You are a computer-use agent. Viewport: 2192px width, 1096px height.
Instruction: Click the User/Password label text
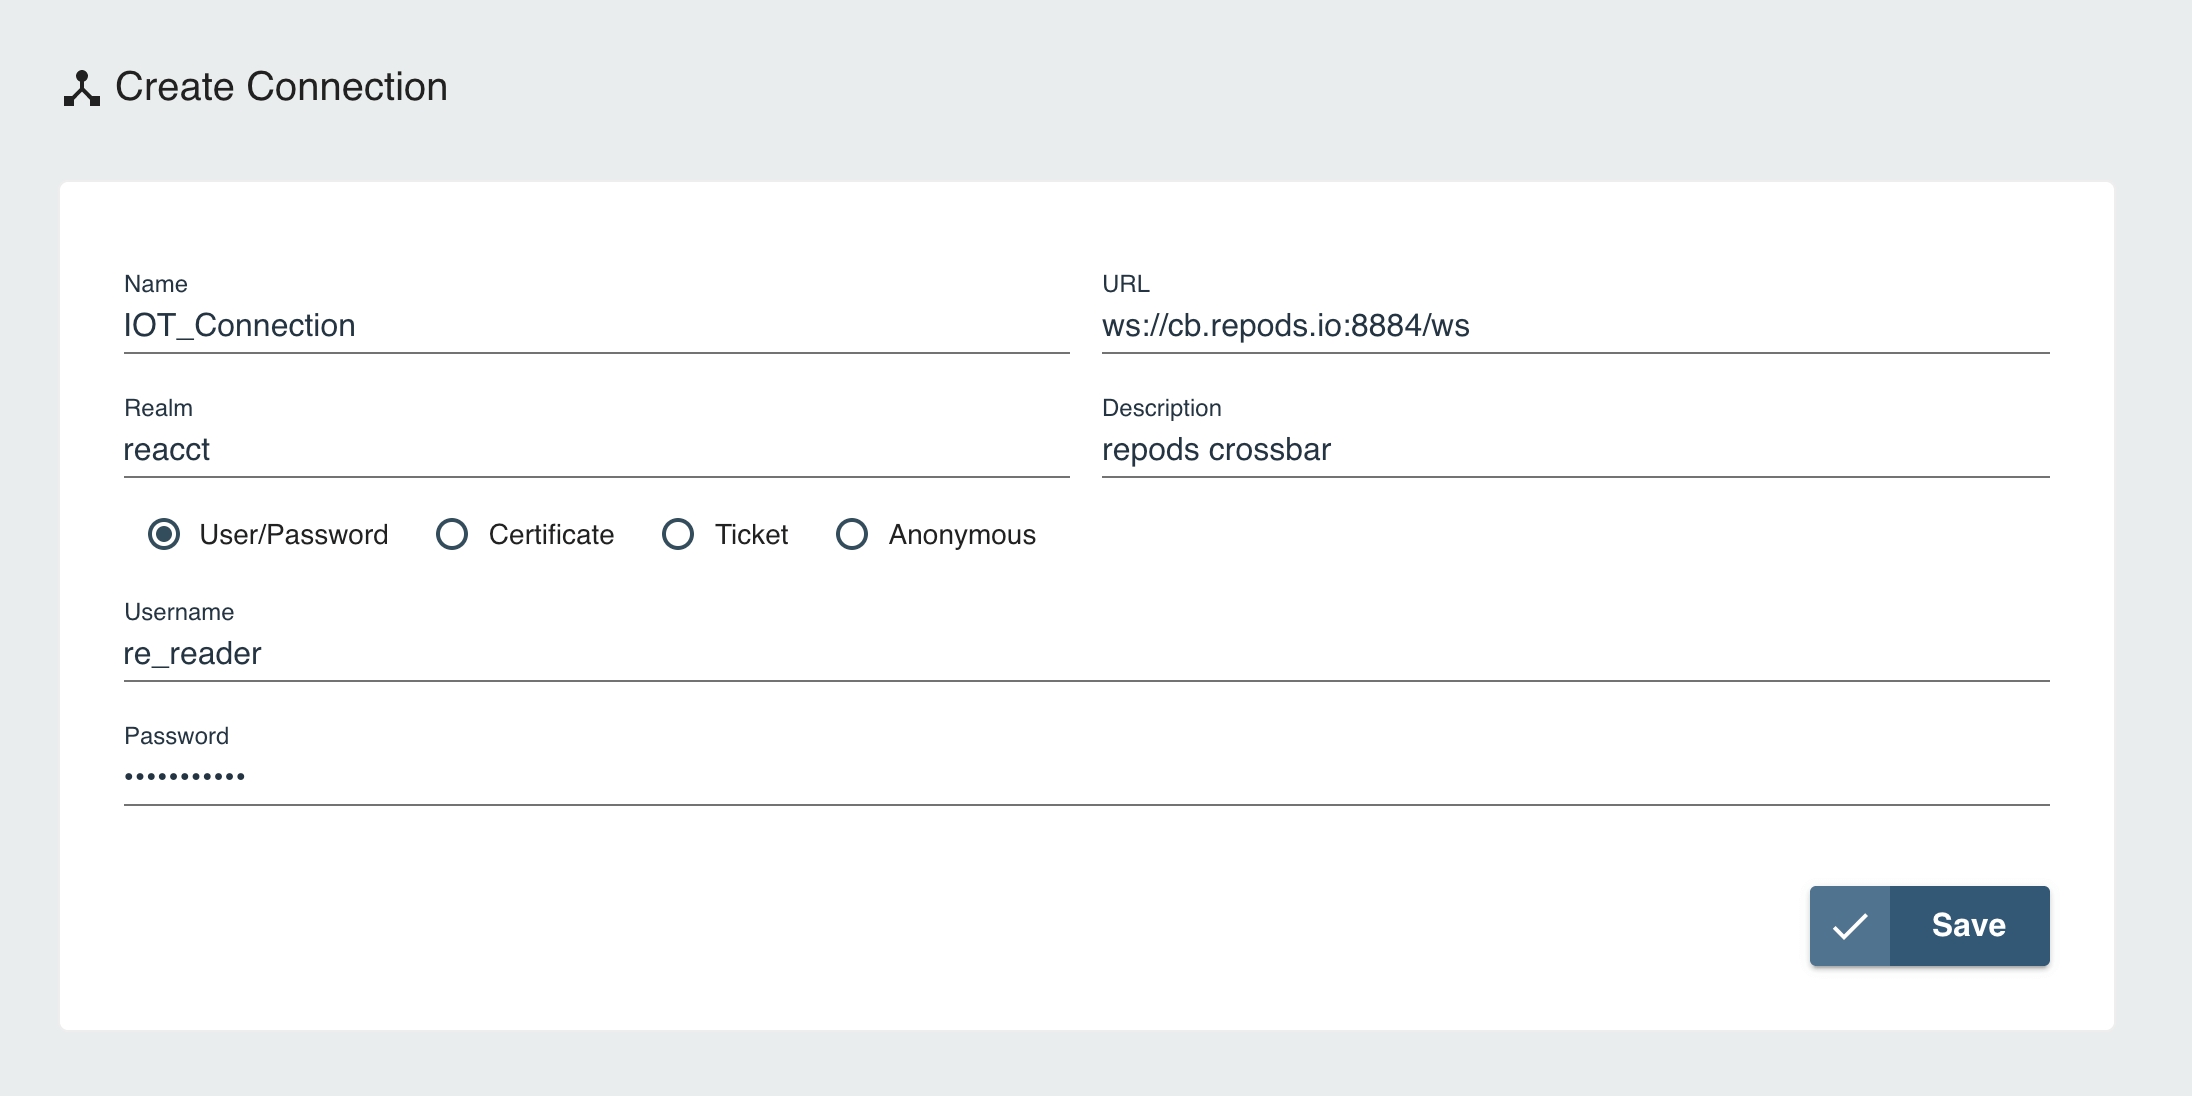coord(294,535)
